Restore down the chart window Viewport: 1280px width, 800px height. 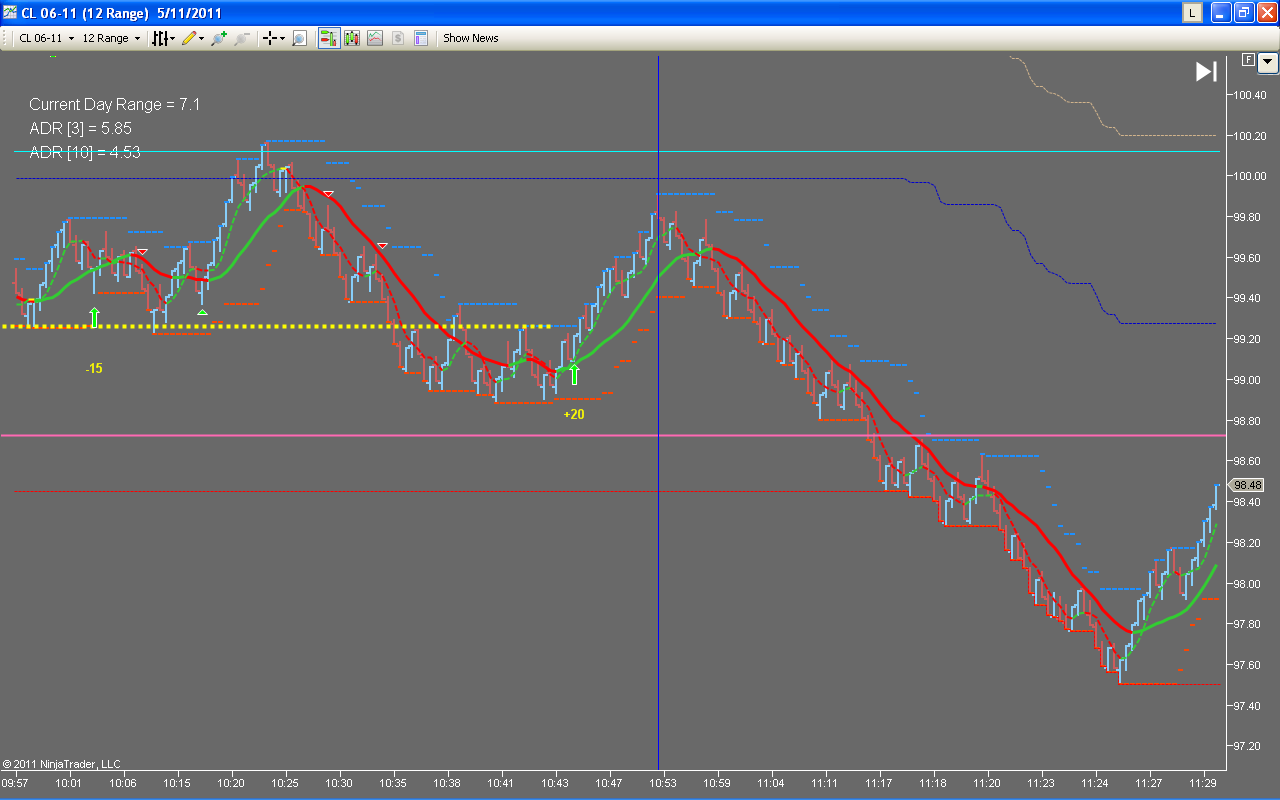pos(1243,12)
